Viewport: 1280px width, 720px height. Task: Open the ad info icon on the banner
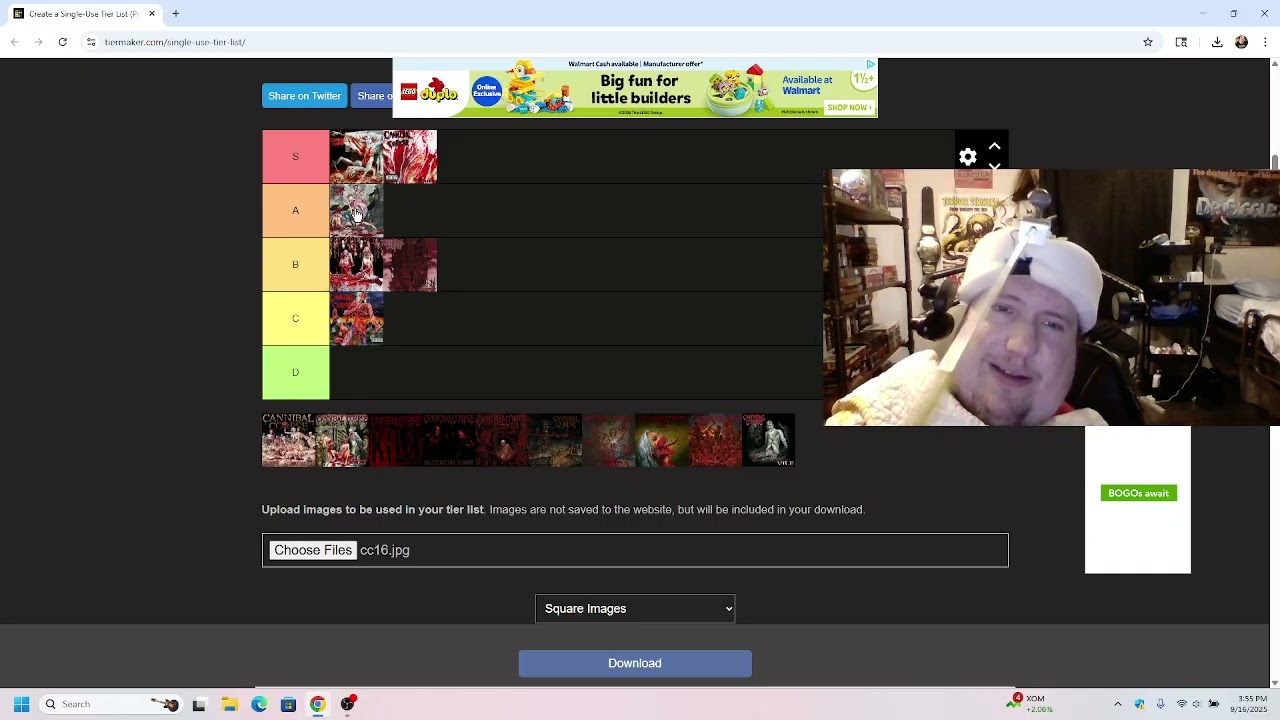870,64
